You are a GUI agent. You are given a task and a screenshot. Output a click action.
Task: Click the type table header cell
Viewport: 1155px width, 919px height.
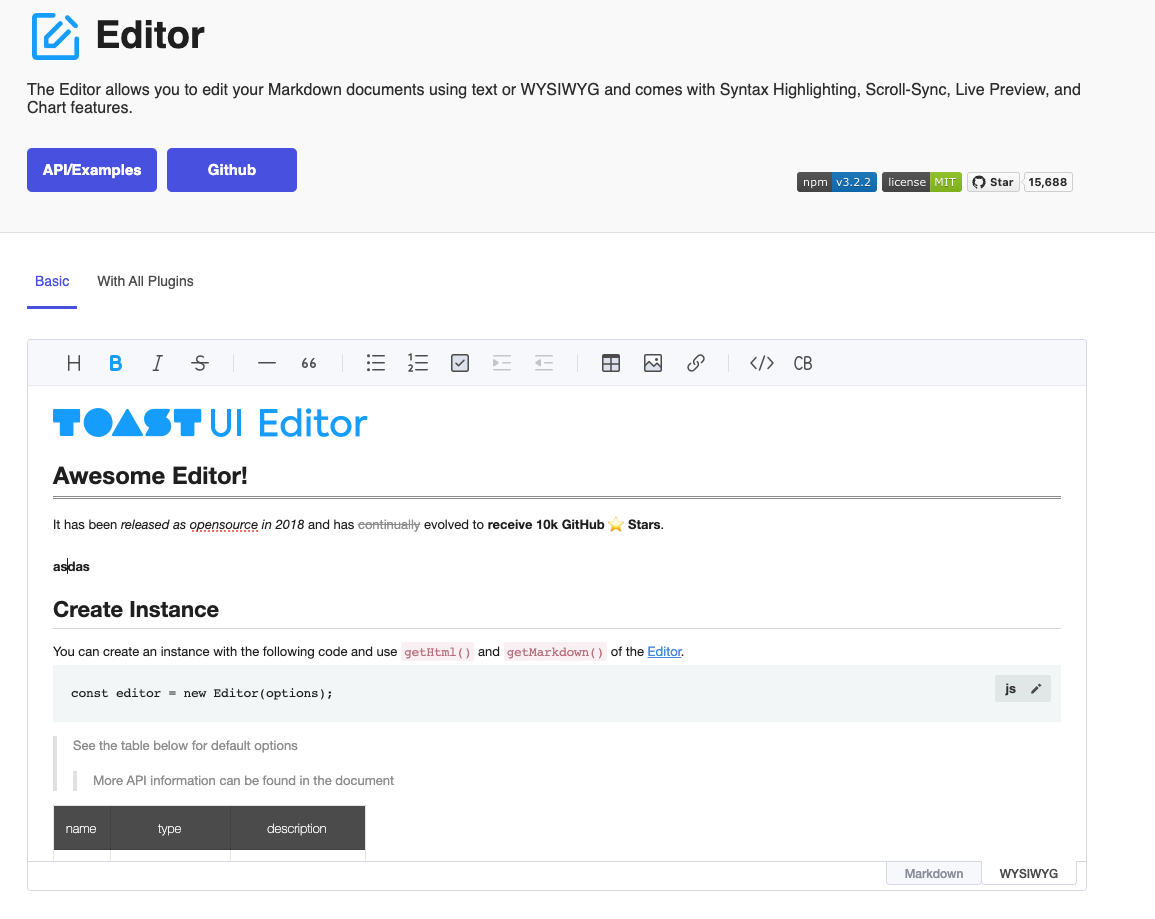170,828
